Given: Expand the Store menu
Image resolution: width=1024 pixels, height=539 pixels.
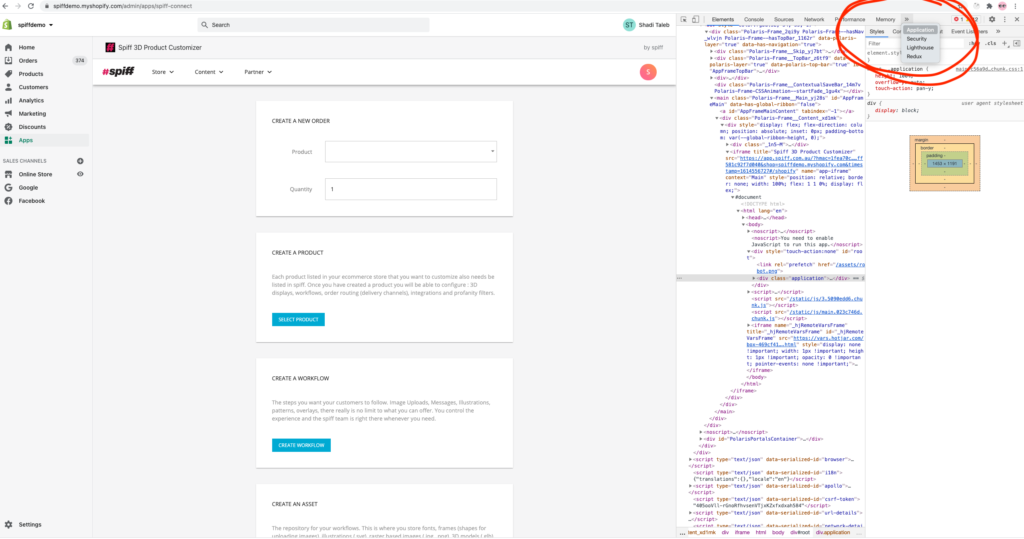Looking at the screenshot, I should coord(163,72).
